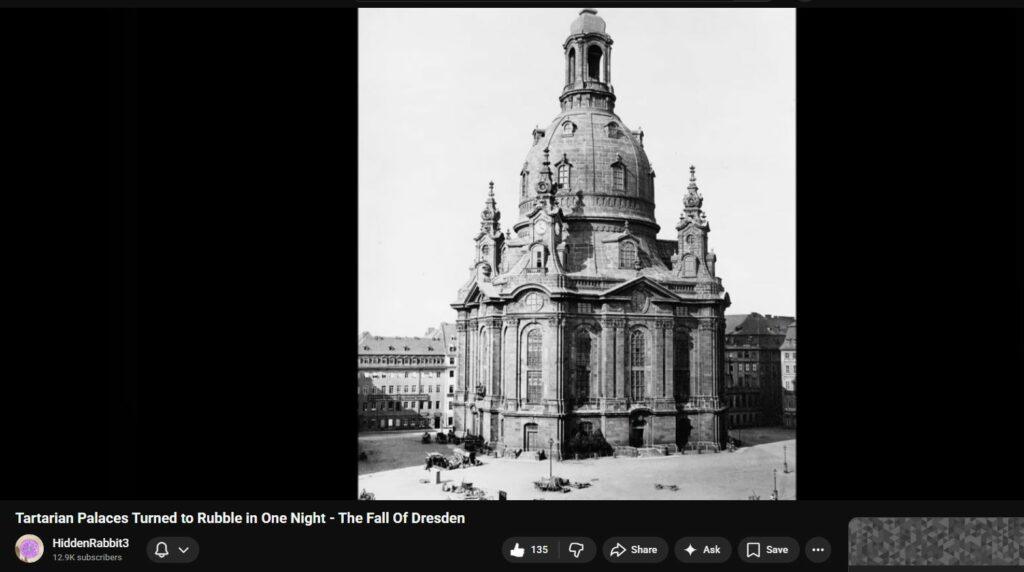Image resolution: width=1024 pixels, height=572 pixels.
Task: Click the Share button text label
Action: tap(644, 550)
